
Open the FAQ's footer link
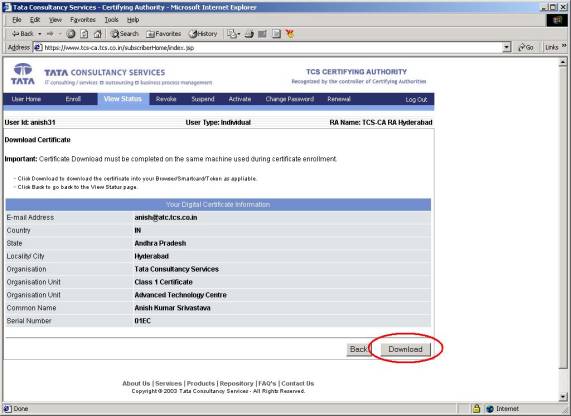coord(267,383)
